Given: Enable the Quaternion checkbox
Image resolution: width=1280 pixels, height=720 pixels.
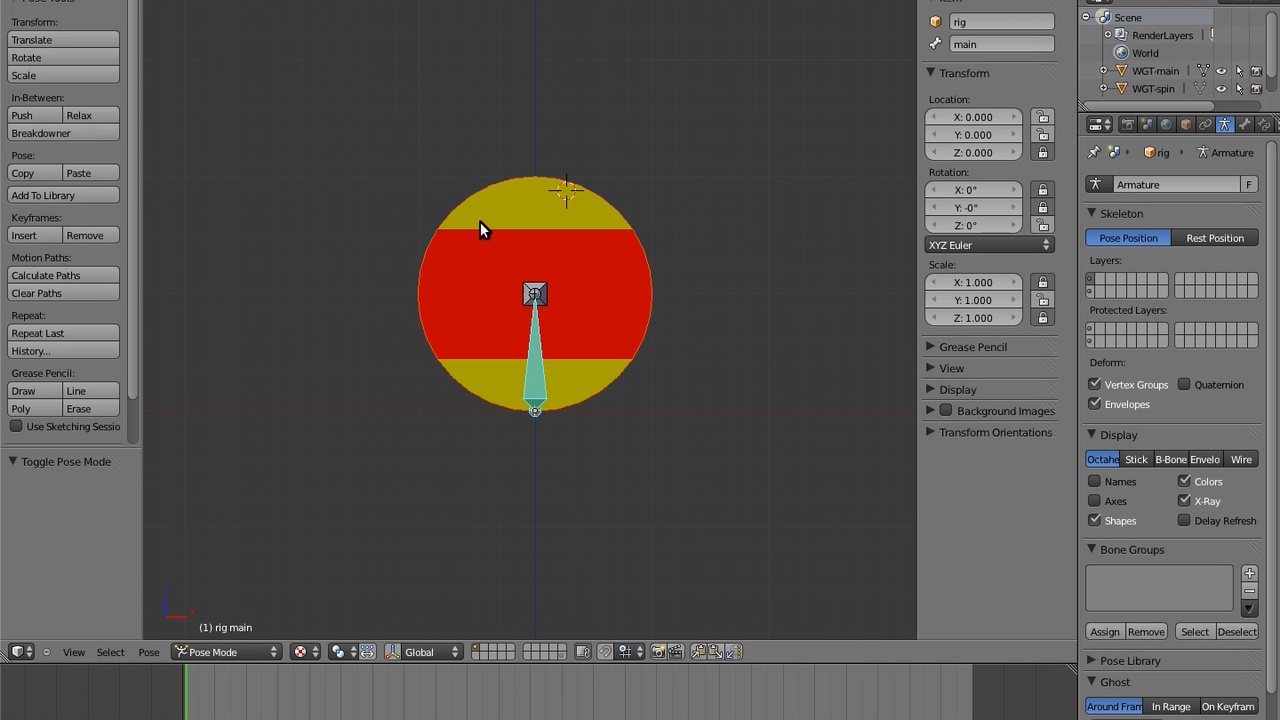Looking at the screenshot, I should point(1184,384).
